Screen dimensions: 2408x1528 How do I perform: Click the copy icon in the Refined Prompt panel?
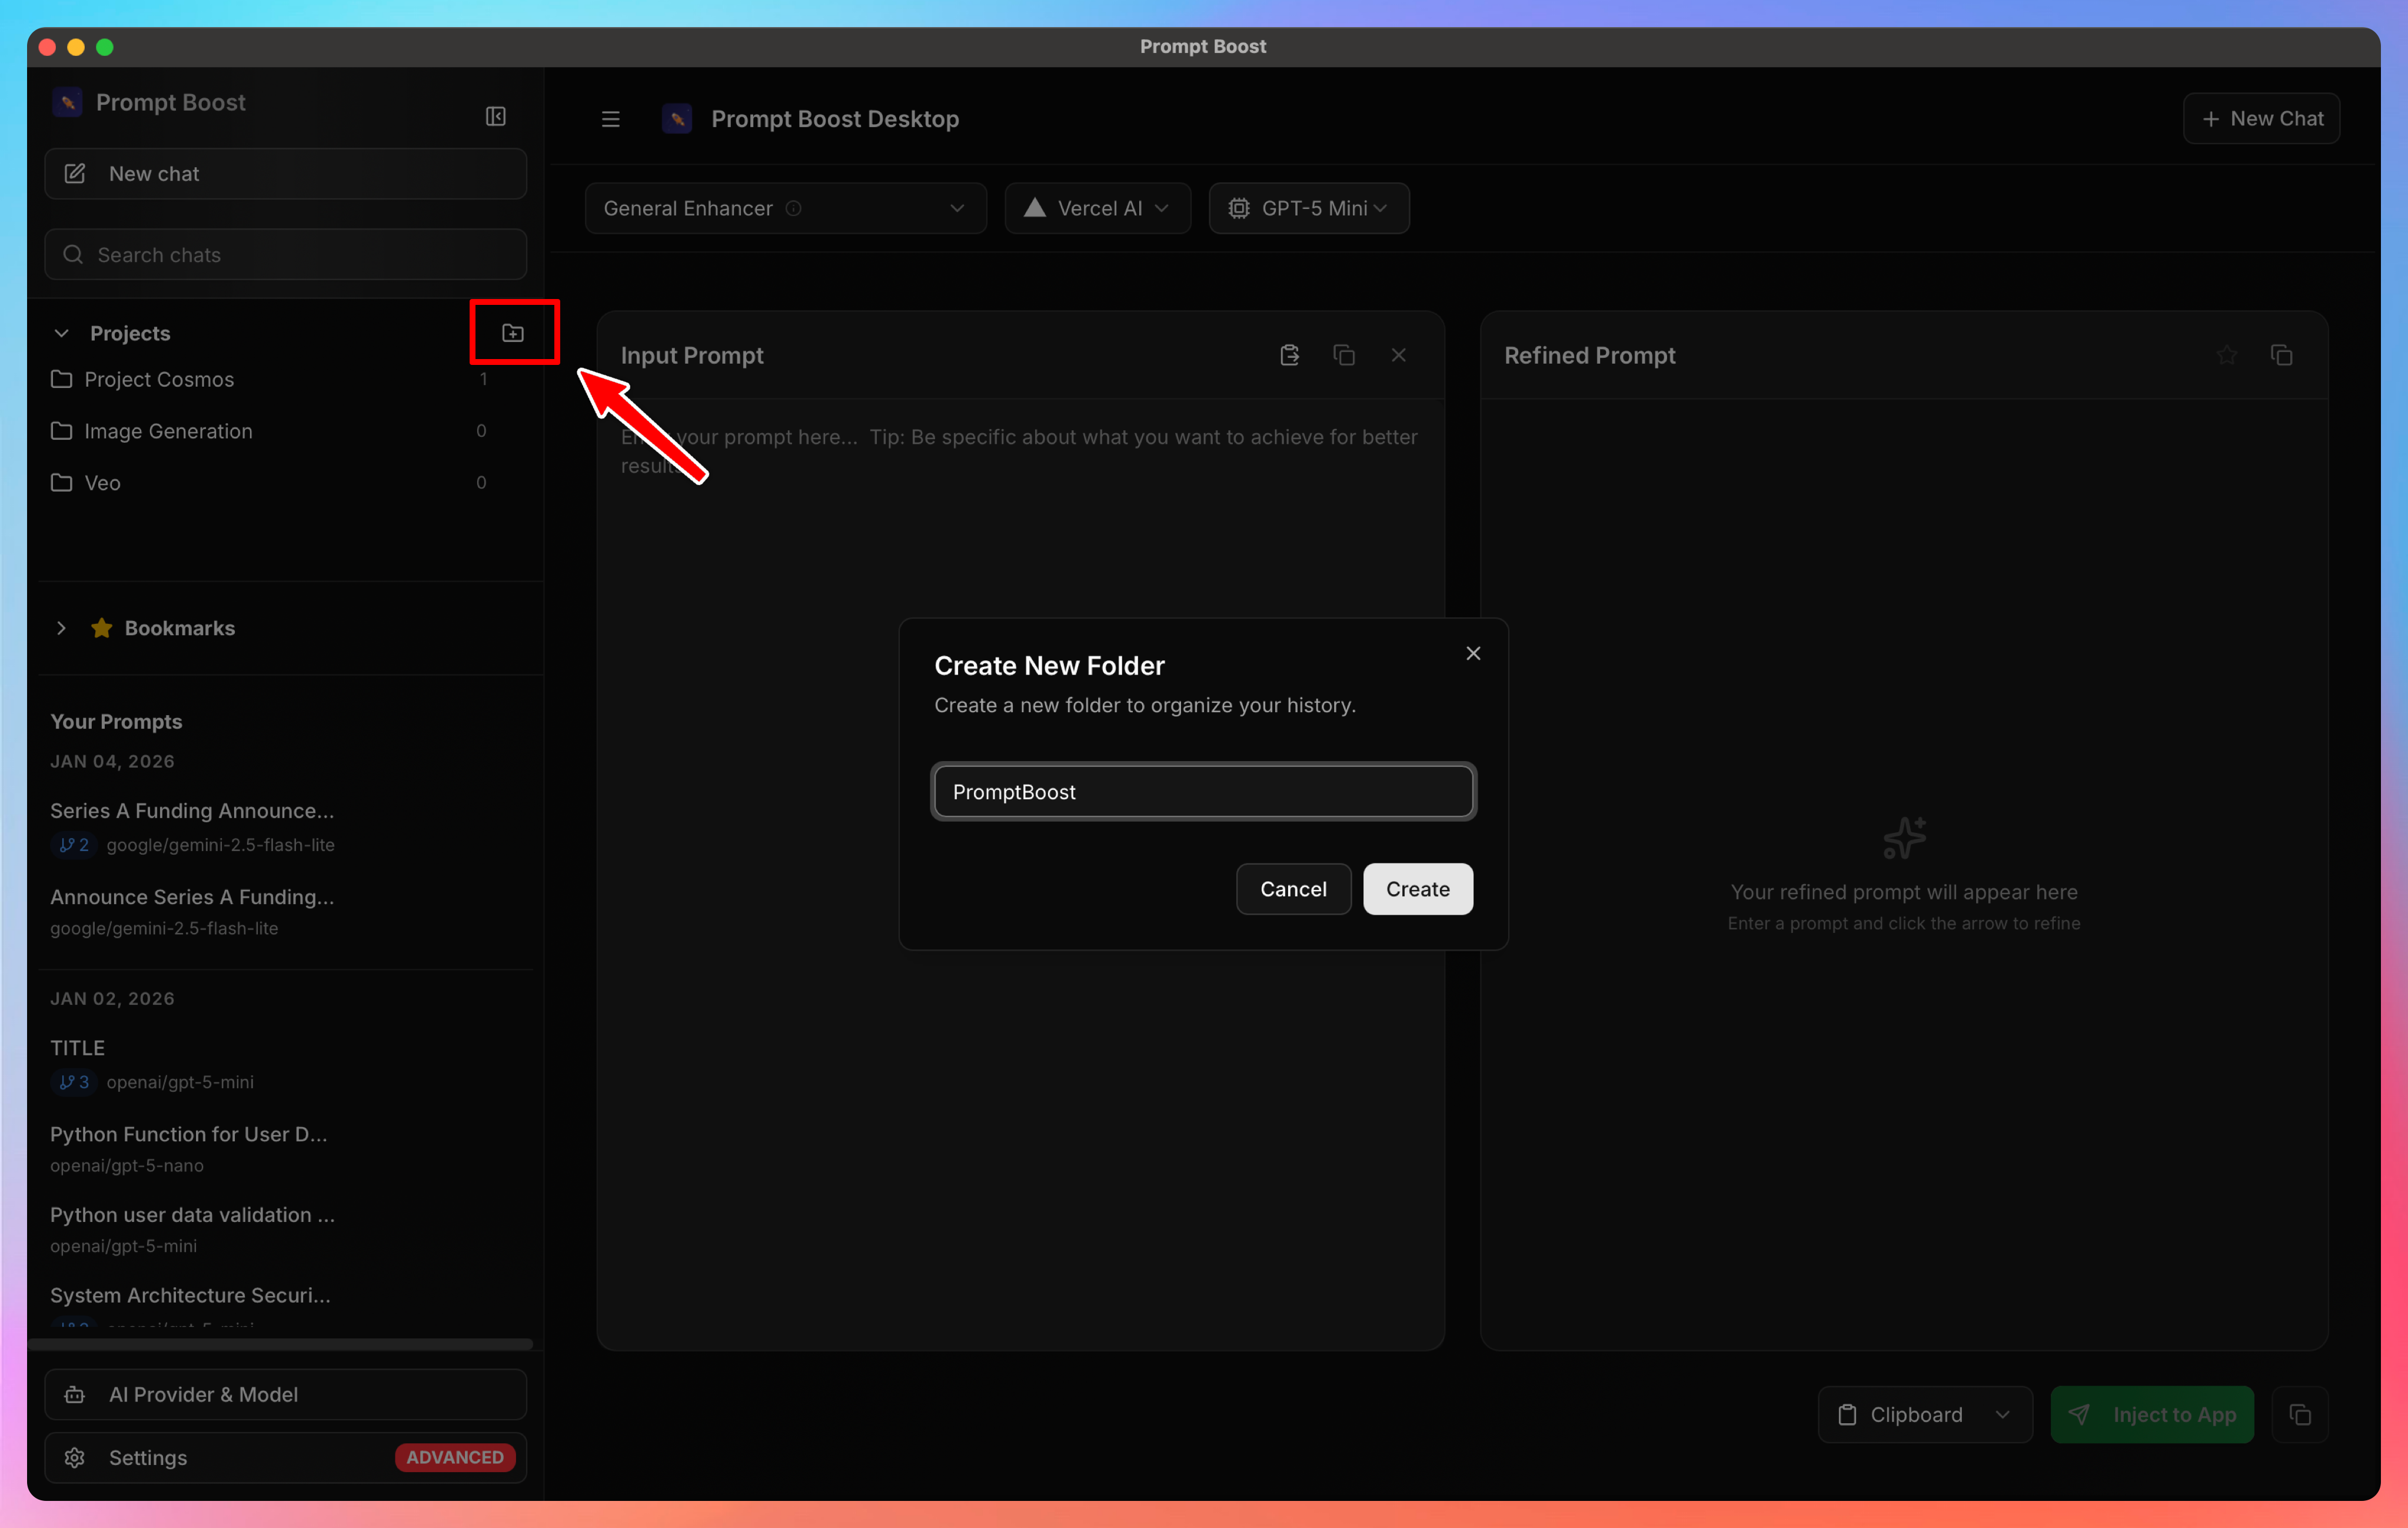tap(2283, 354)
